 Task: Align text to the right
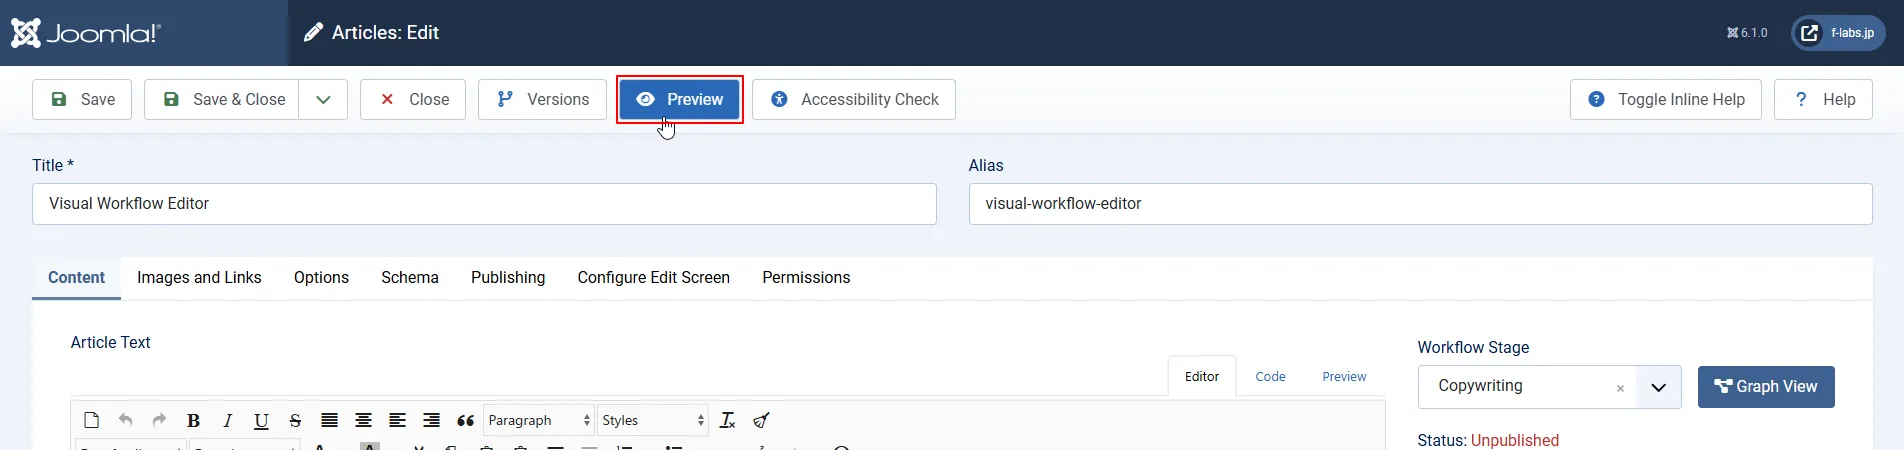point(431,421)
